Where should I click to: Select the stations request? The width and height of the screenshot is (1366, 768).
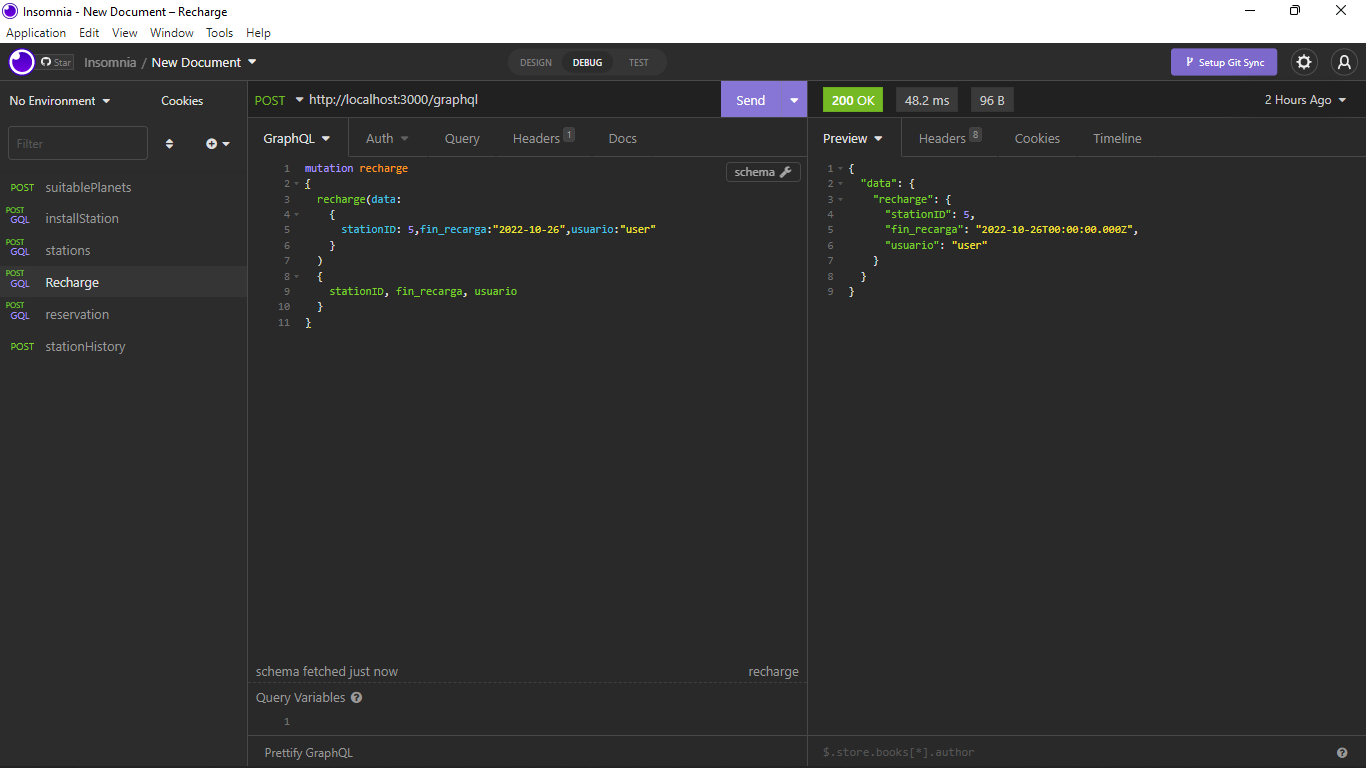click(123, 251)
